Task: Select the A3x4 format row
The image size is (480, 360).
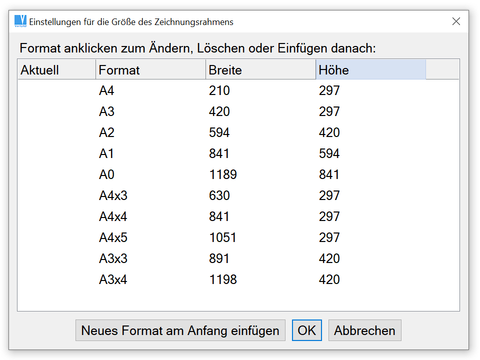Action: (238, 279)
